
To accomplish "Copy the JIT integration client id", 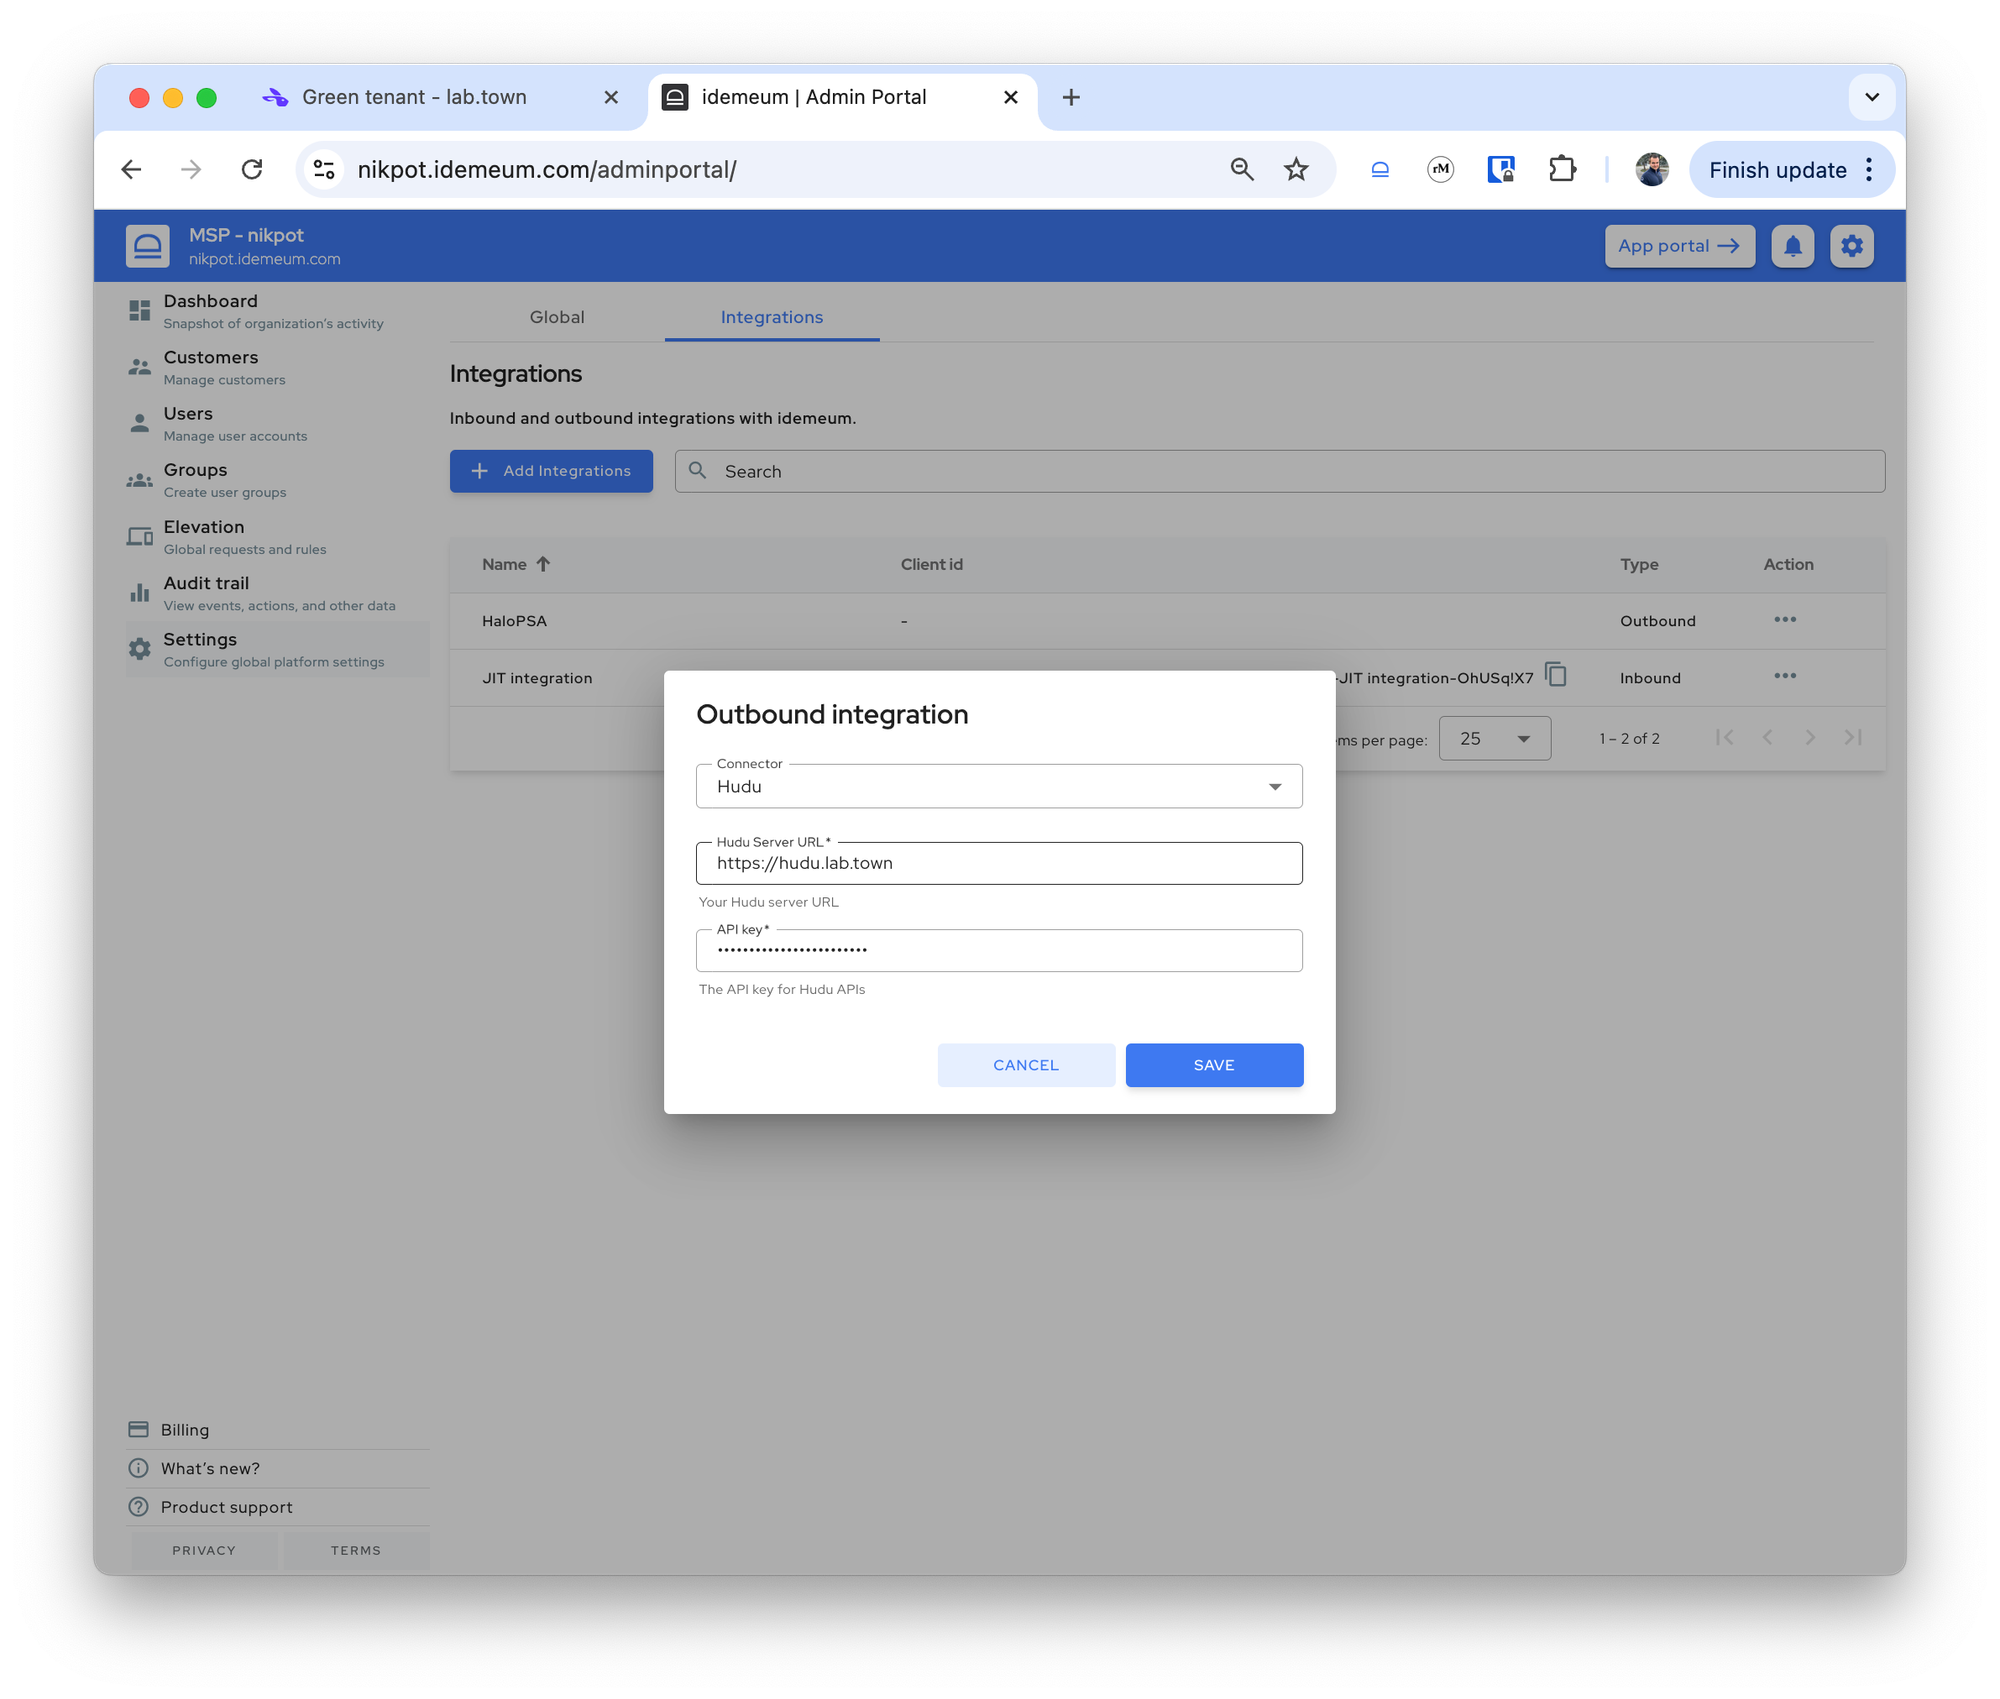I will (1556, 676).
